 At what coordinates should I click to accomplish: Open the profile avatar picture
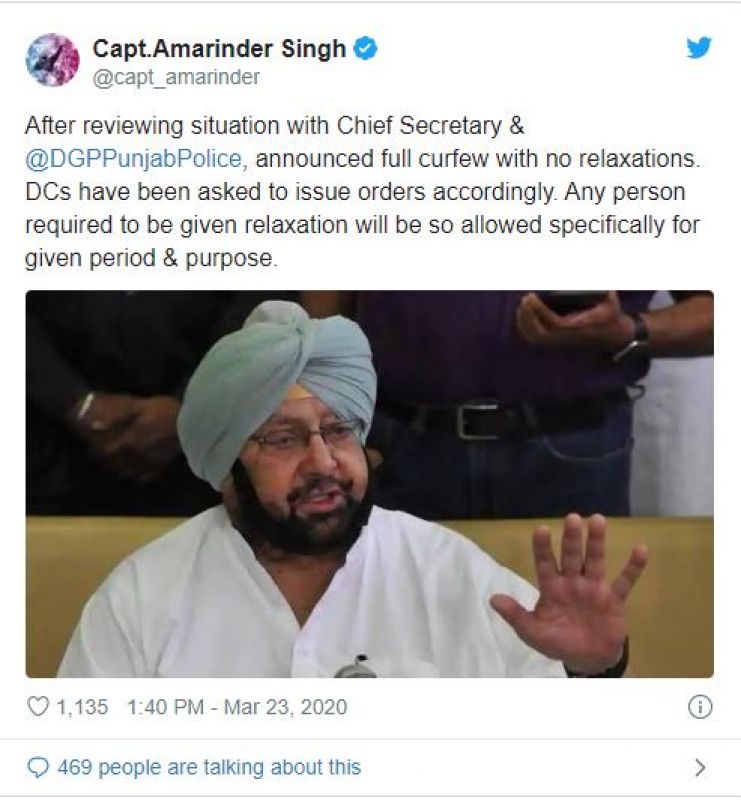pyautogui.click(x=53, y=60)
